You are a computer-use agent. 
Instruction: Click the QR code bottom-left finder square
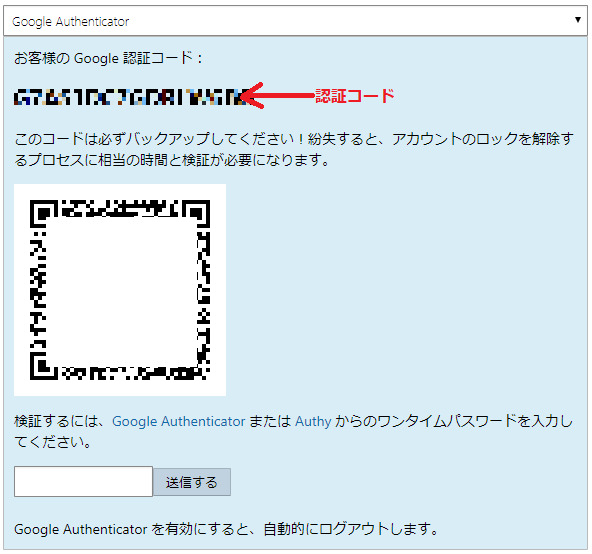point(43,366)
